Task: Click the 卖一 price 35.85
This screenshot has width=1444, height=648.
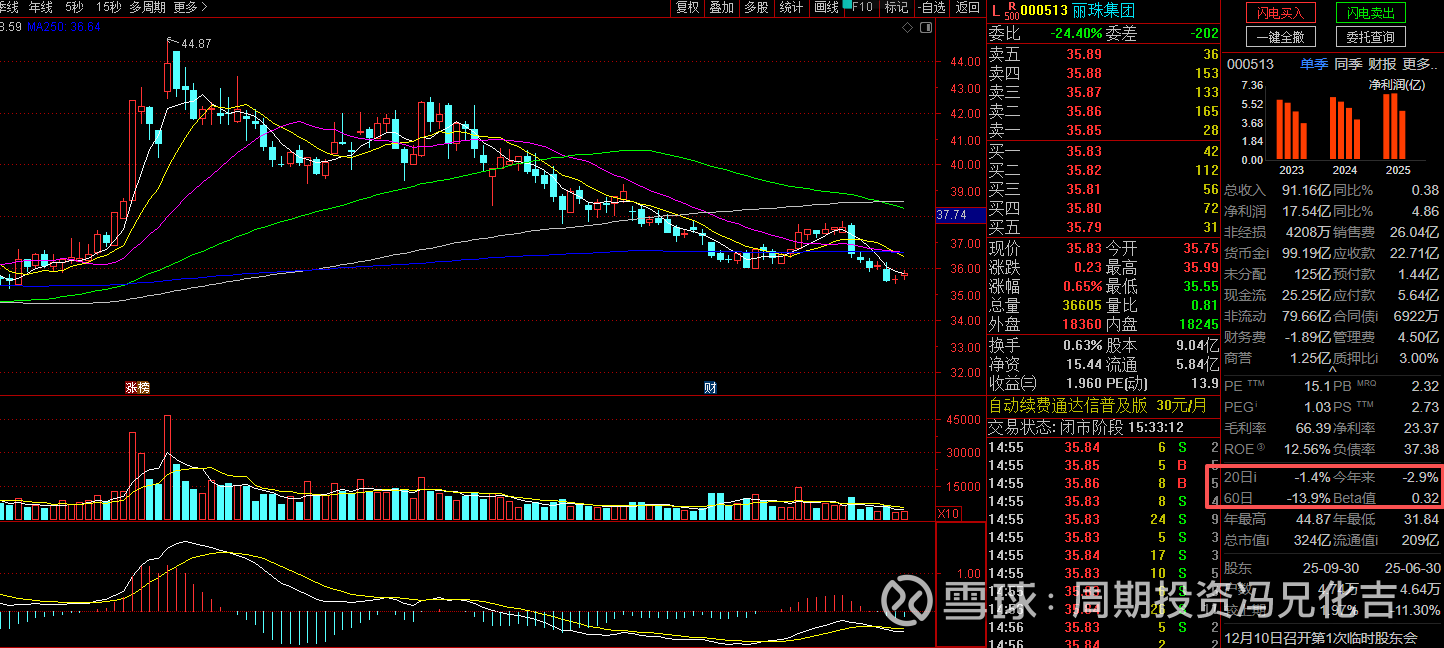Action: [x=1083, y=130]
